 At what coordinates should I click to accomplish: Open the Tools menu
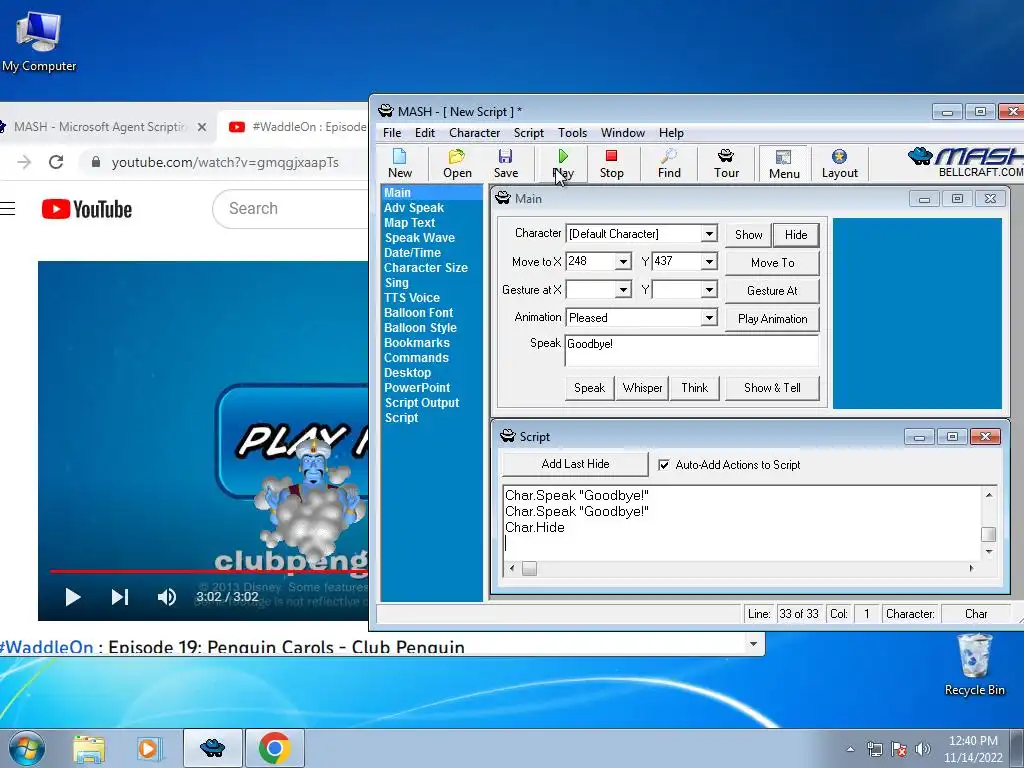[x=572, y=133]
